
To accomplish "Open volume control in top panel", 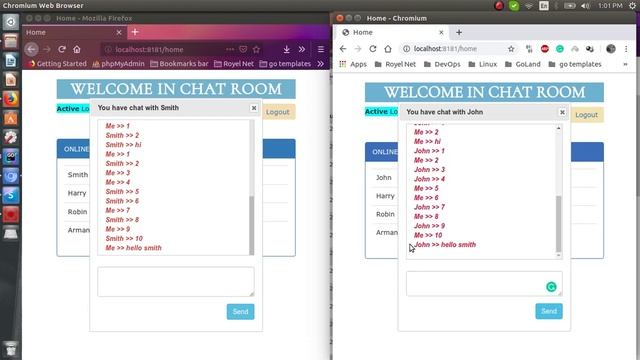I will [586, 6].
